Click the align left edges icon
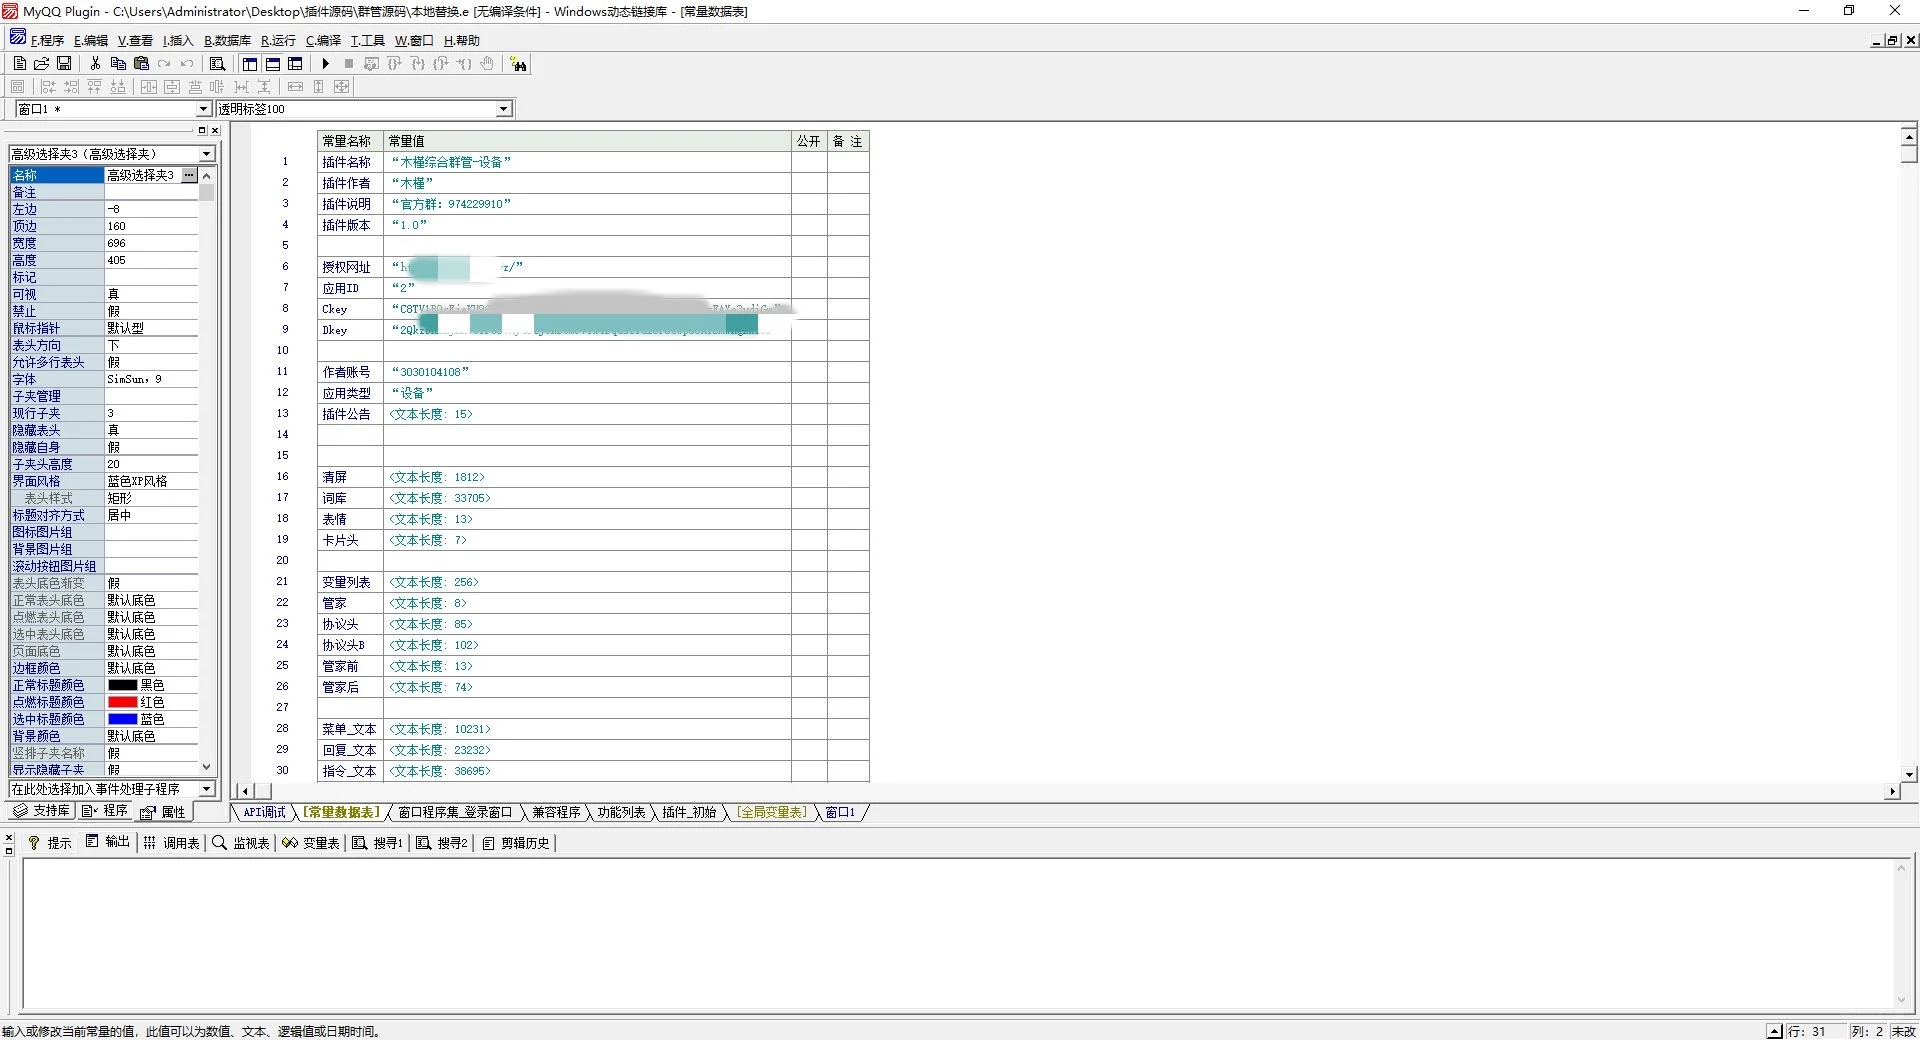The image size is (1920, 1040). pos(47,87)
